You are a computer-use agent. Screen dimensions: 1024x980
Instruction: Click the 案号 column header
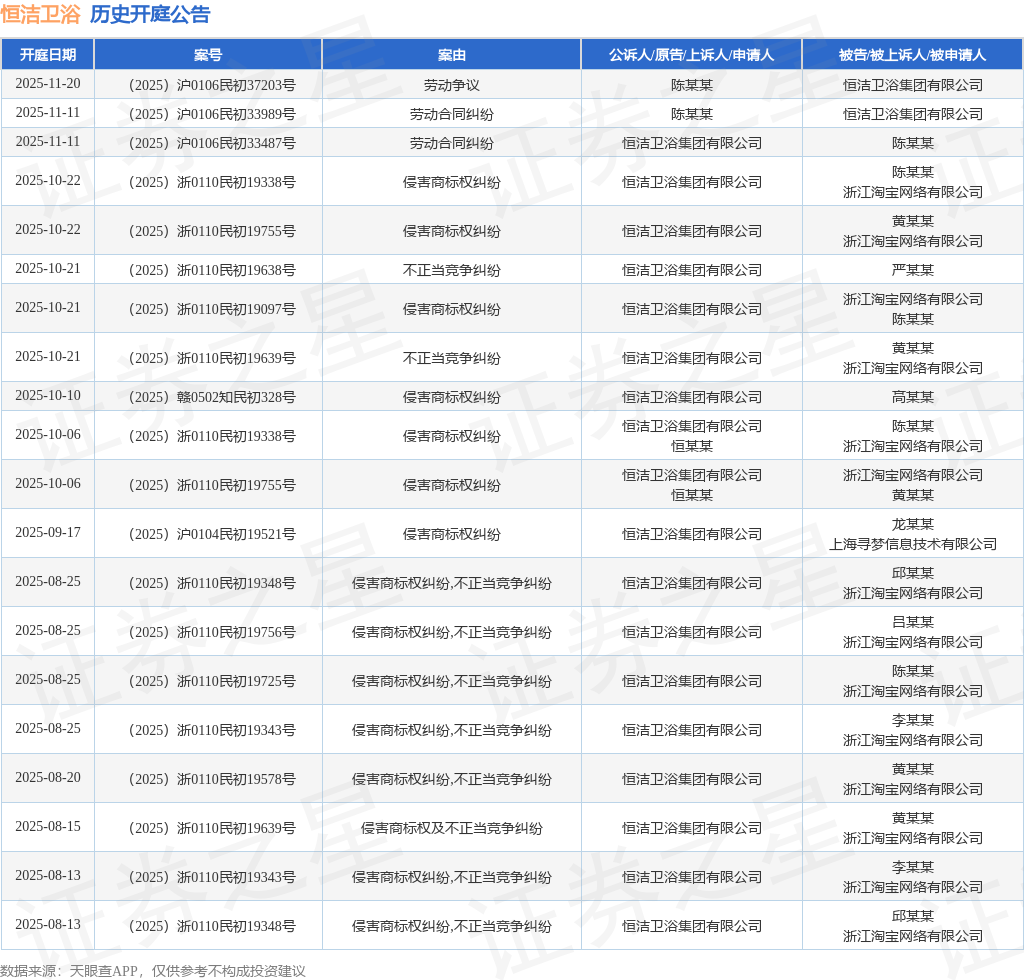click(208, 55)
